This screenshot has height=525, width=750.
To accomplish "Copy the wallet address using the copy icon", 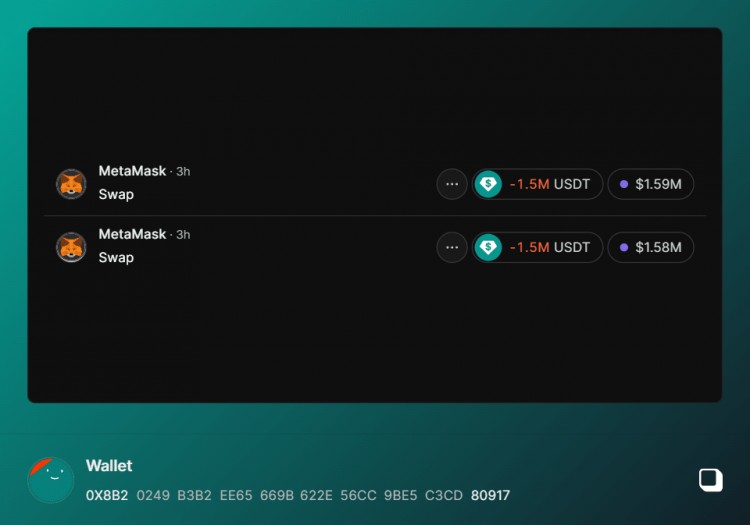I will point(711,480).
